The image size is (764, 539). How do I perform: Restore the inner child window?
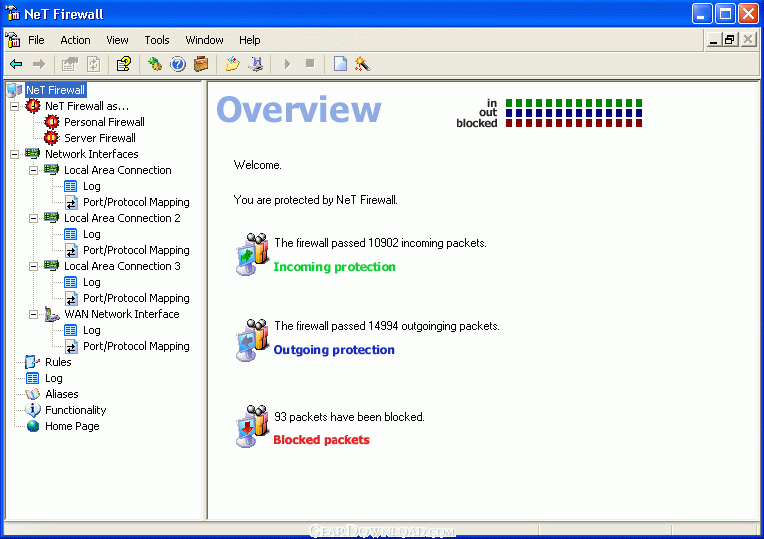pyautogui.click(x=730, y=39)
